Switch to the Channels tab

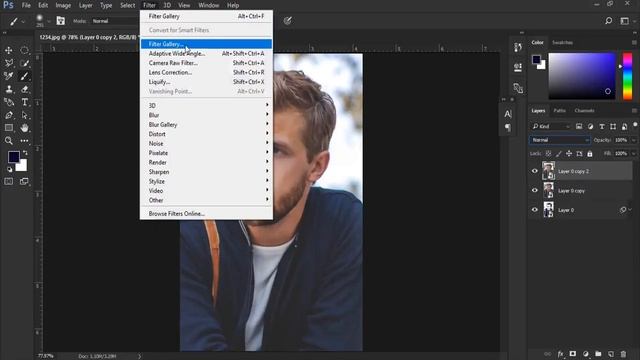(584, 111)
